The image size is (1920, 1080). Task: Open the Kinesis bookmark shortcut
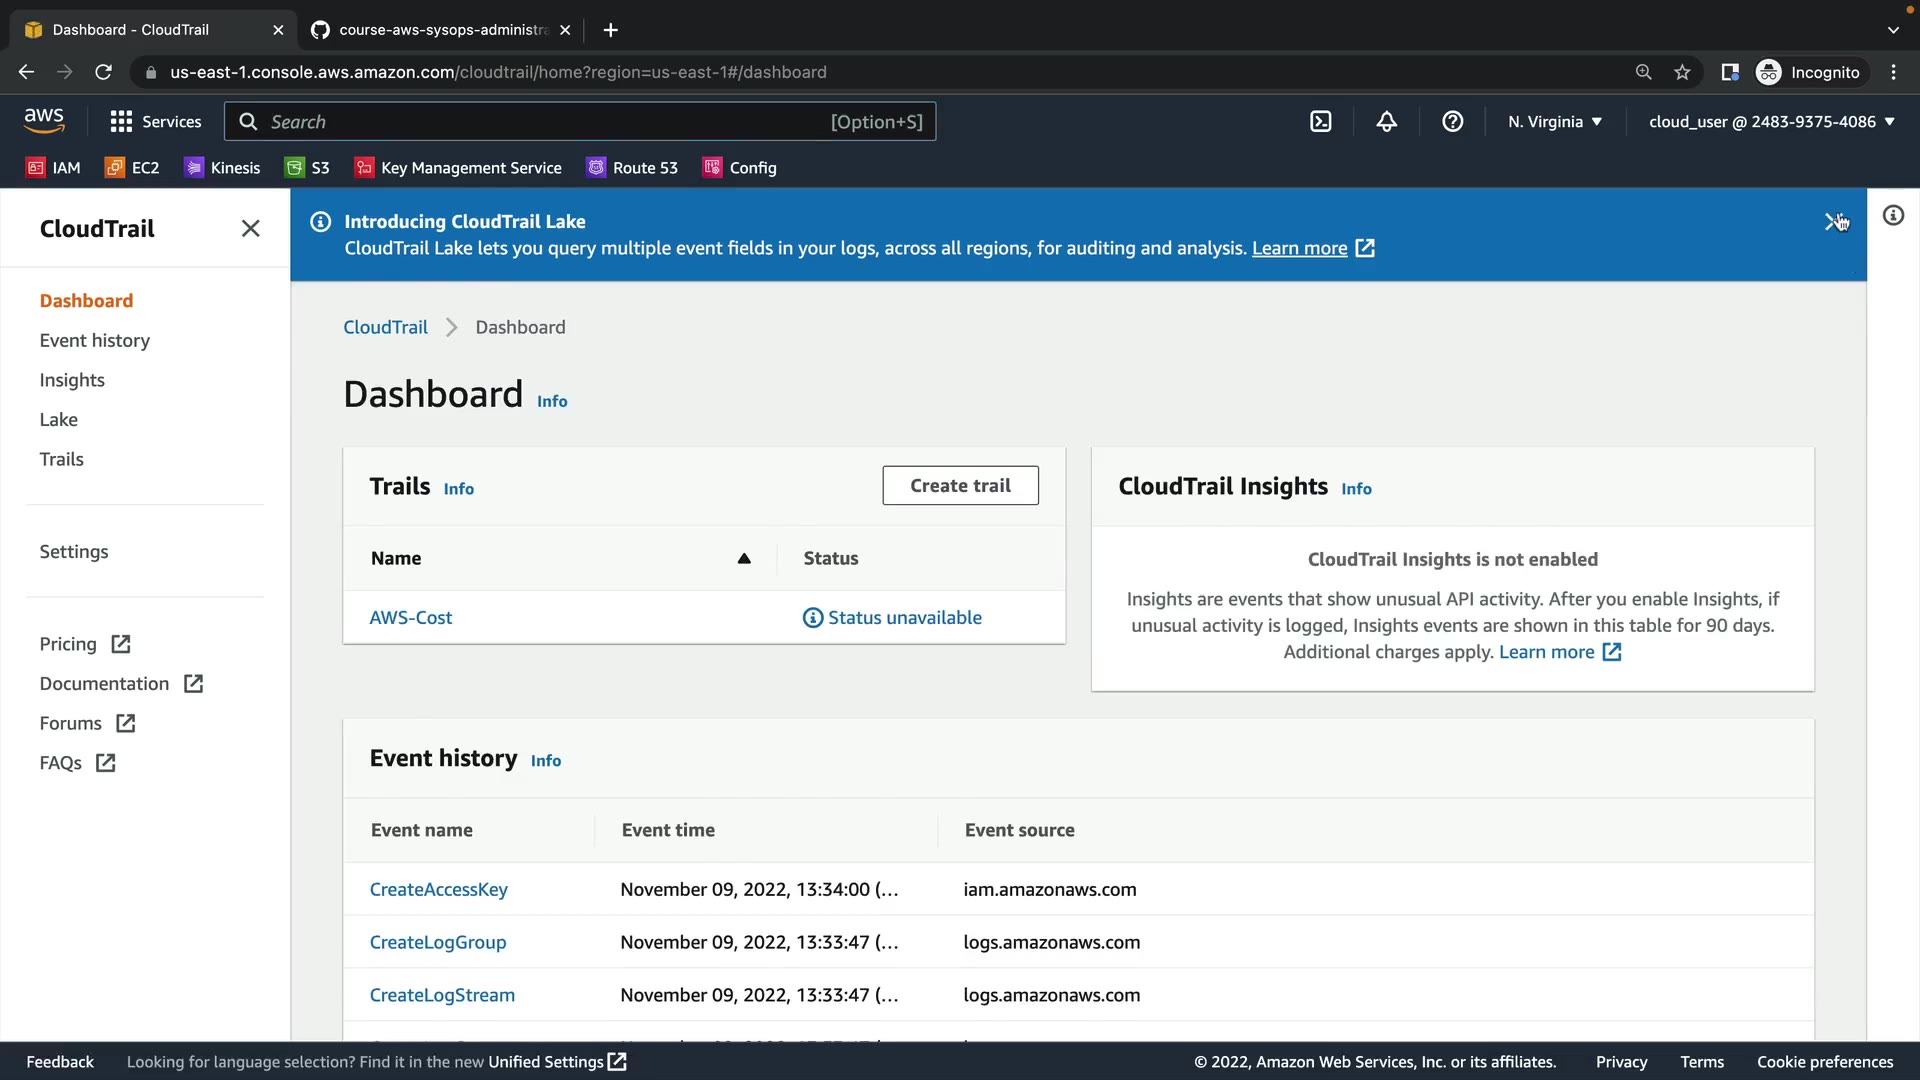point(222,168)
